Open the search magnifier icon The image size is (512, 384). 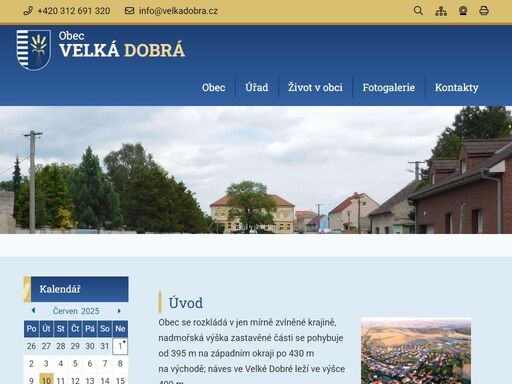[x=418, y=11]
